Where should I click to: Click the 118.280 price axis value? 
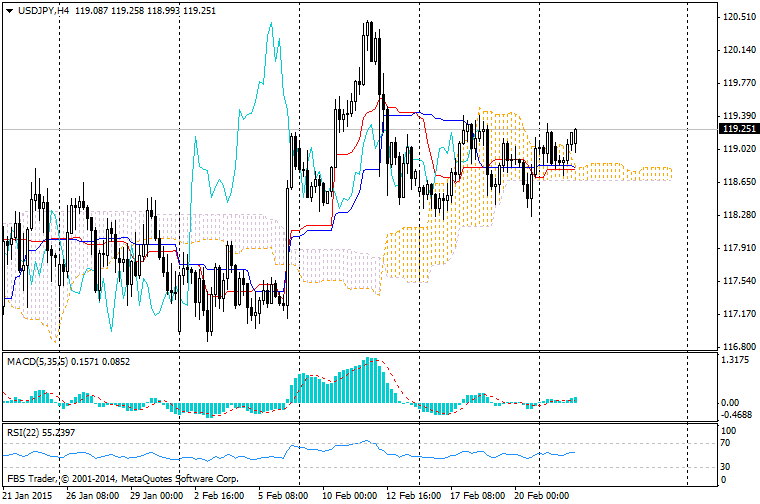739,215
